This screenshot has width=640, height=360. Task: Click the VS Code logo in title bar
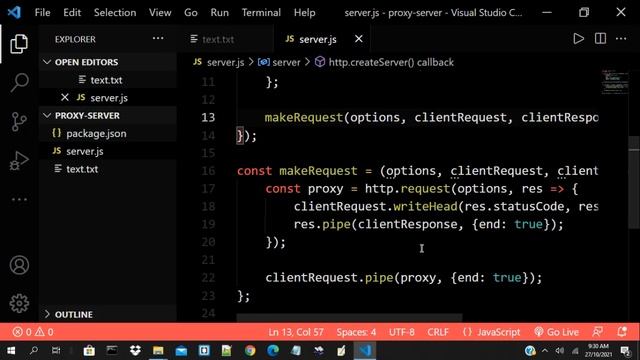click(x=14, y=12)
